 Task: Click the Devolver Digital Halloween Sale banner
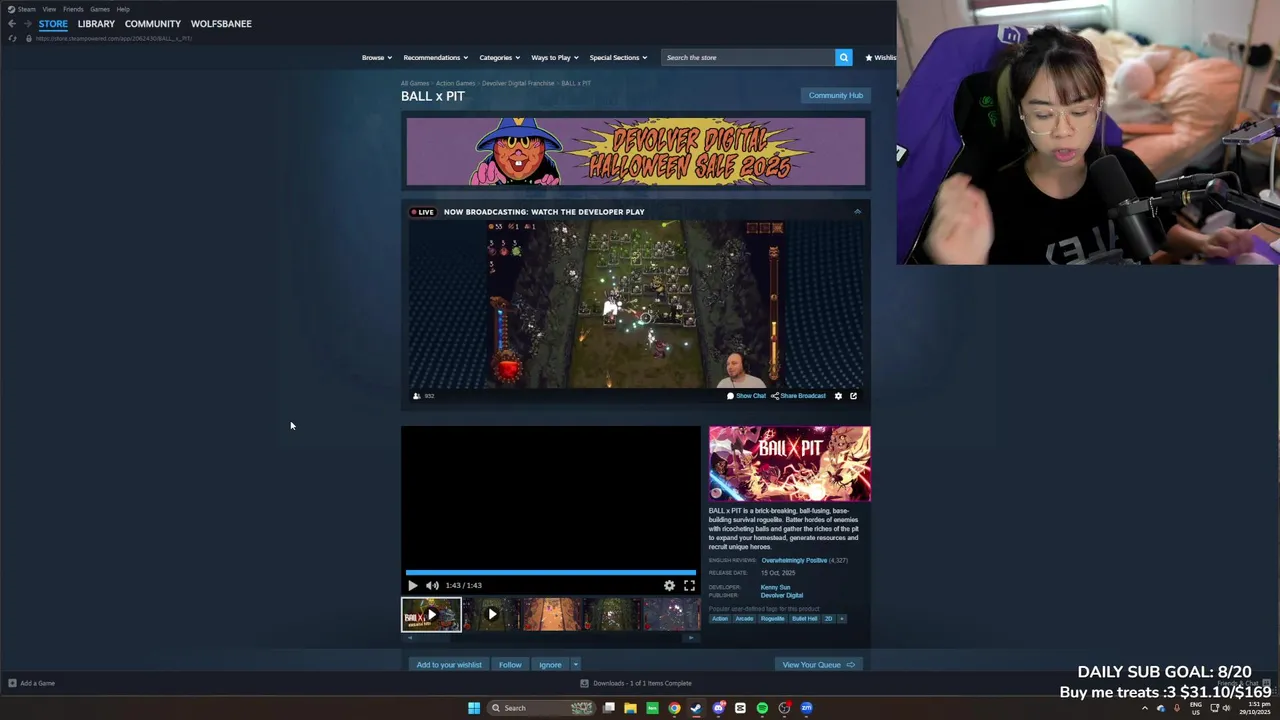[636, 152]
